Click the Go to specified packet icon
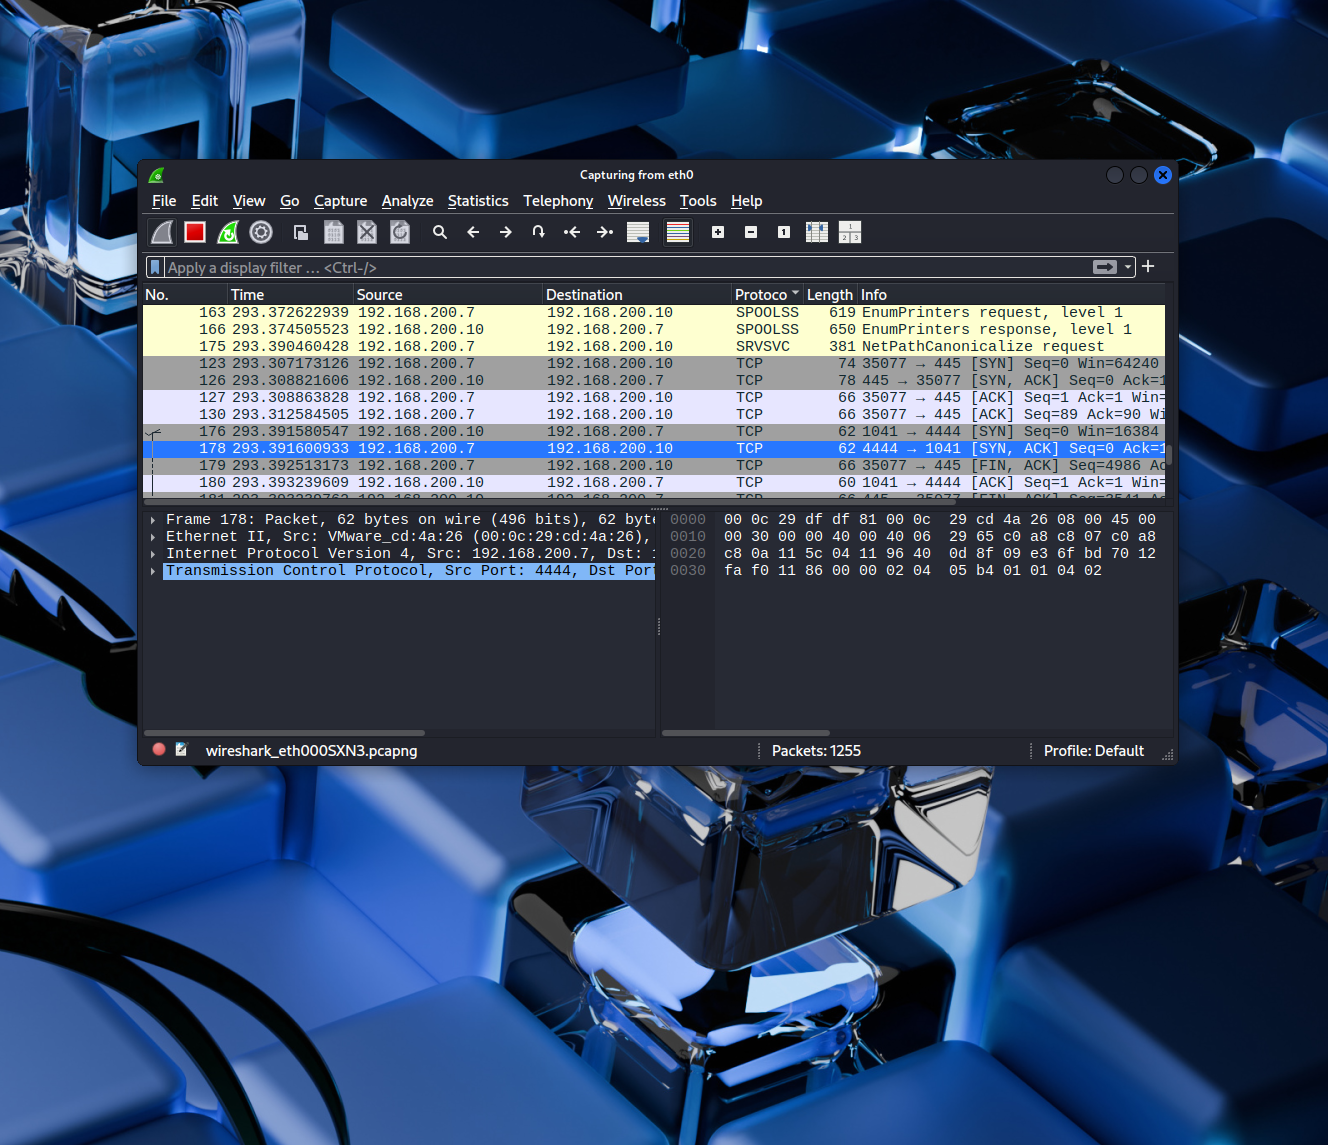The height and width of the screenshot is (1145, 1328). pyautogui.click(x=538, y=232)
